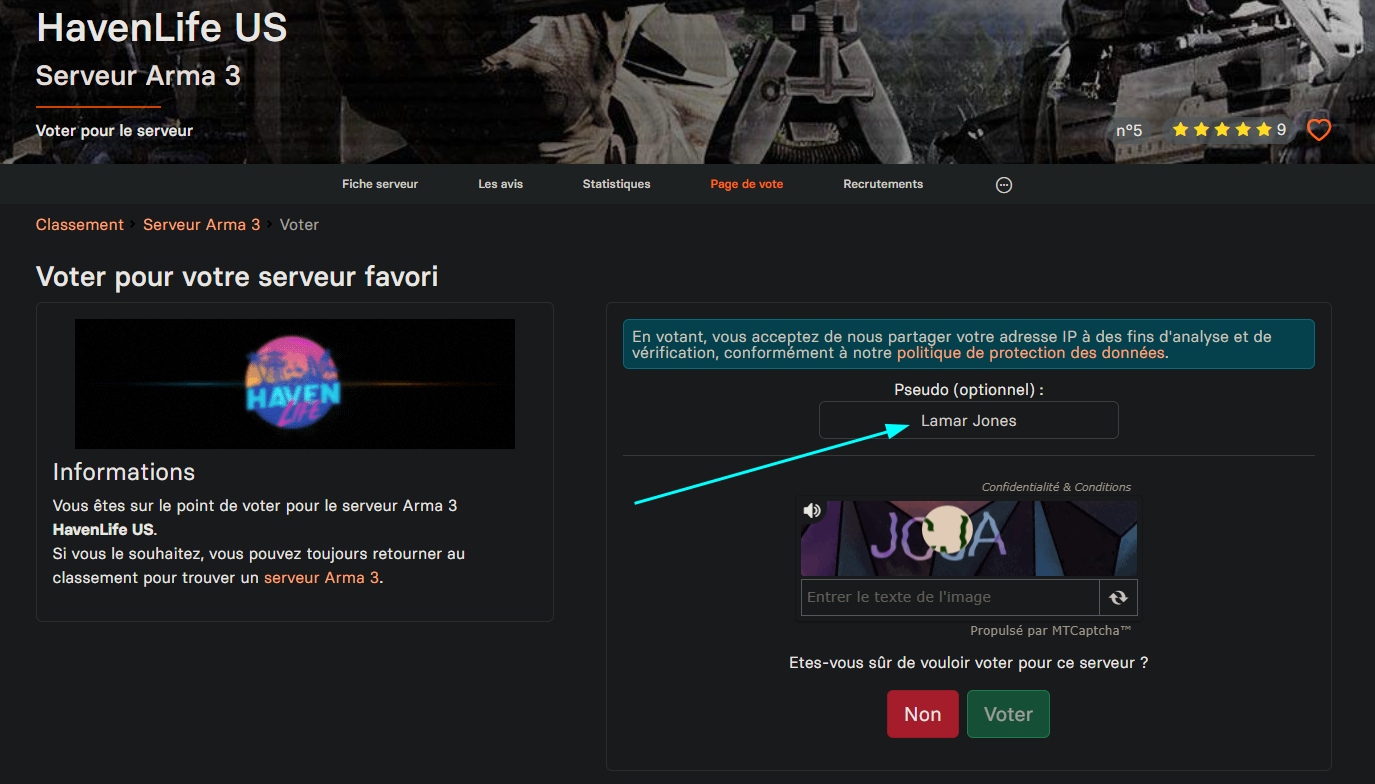Click the HavenLife US page title
The width and height of the screenshot is (1375, 784).
pyautogui.click(x=162, y=27)
